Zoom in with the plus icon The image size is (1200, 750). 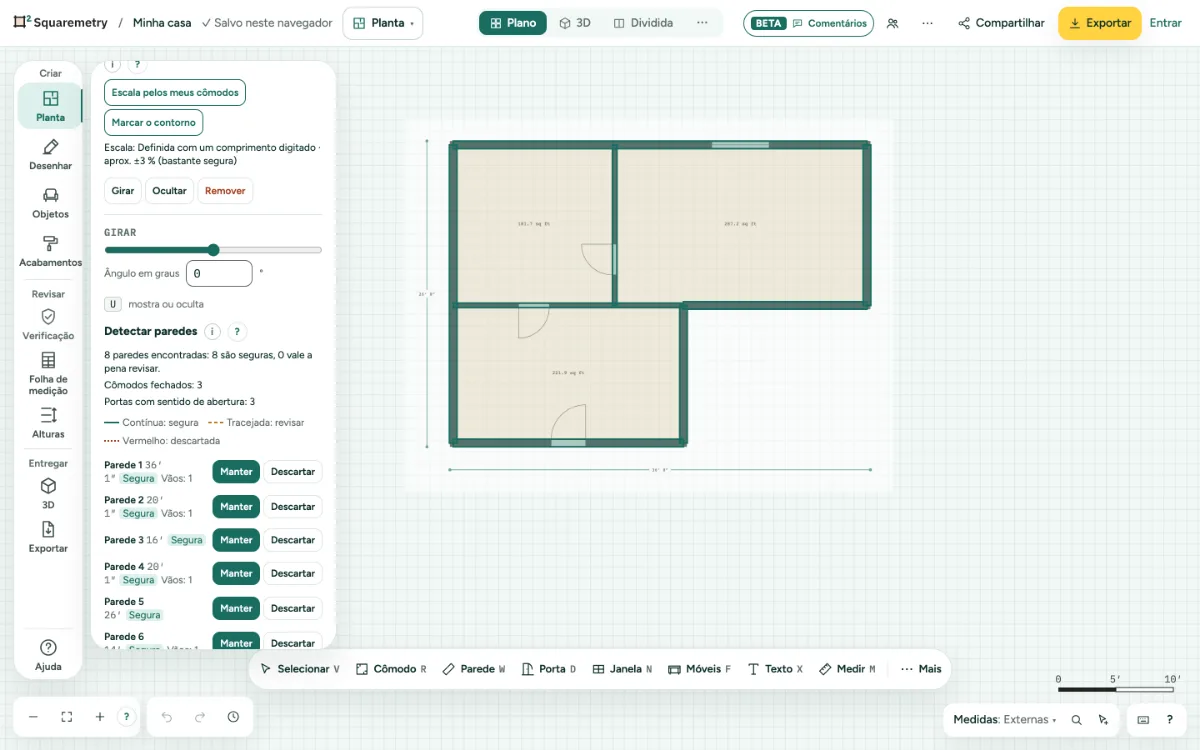pos(100,717)
